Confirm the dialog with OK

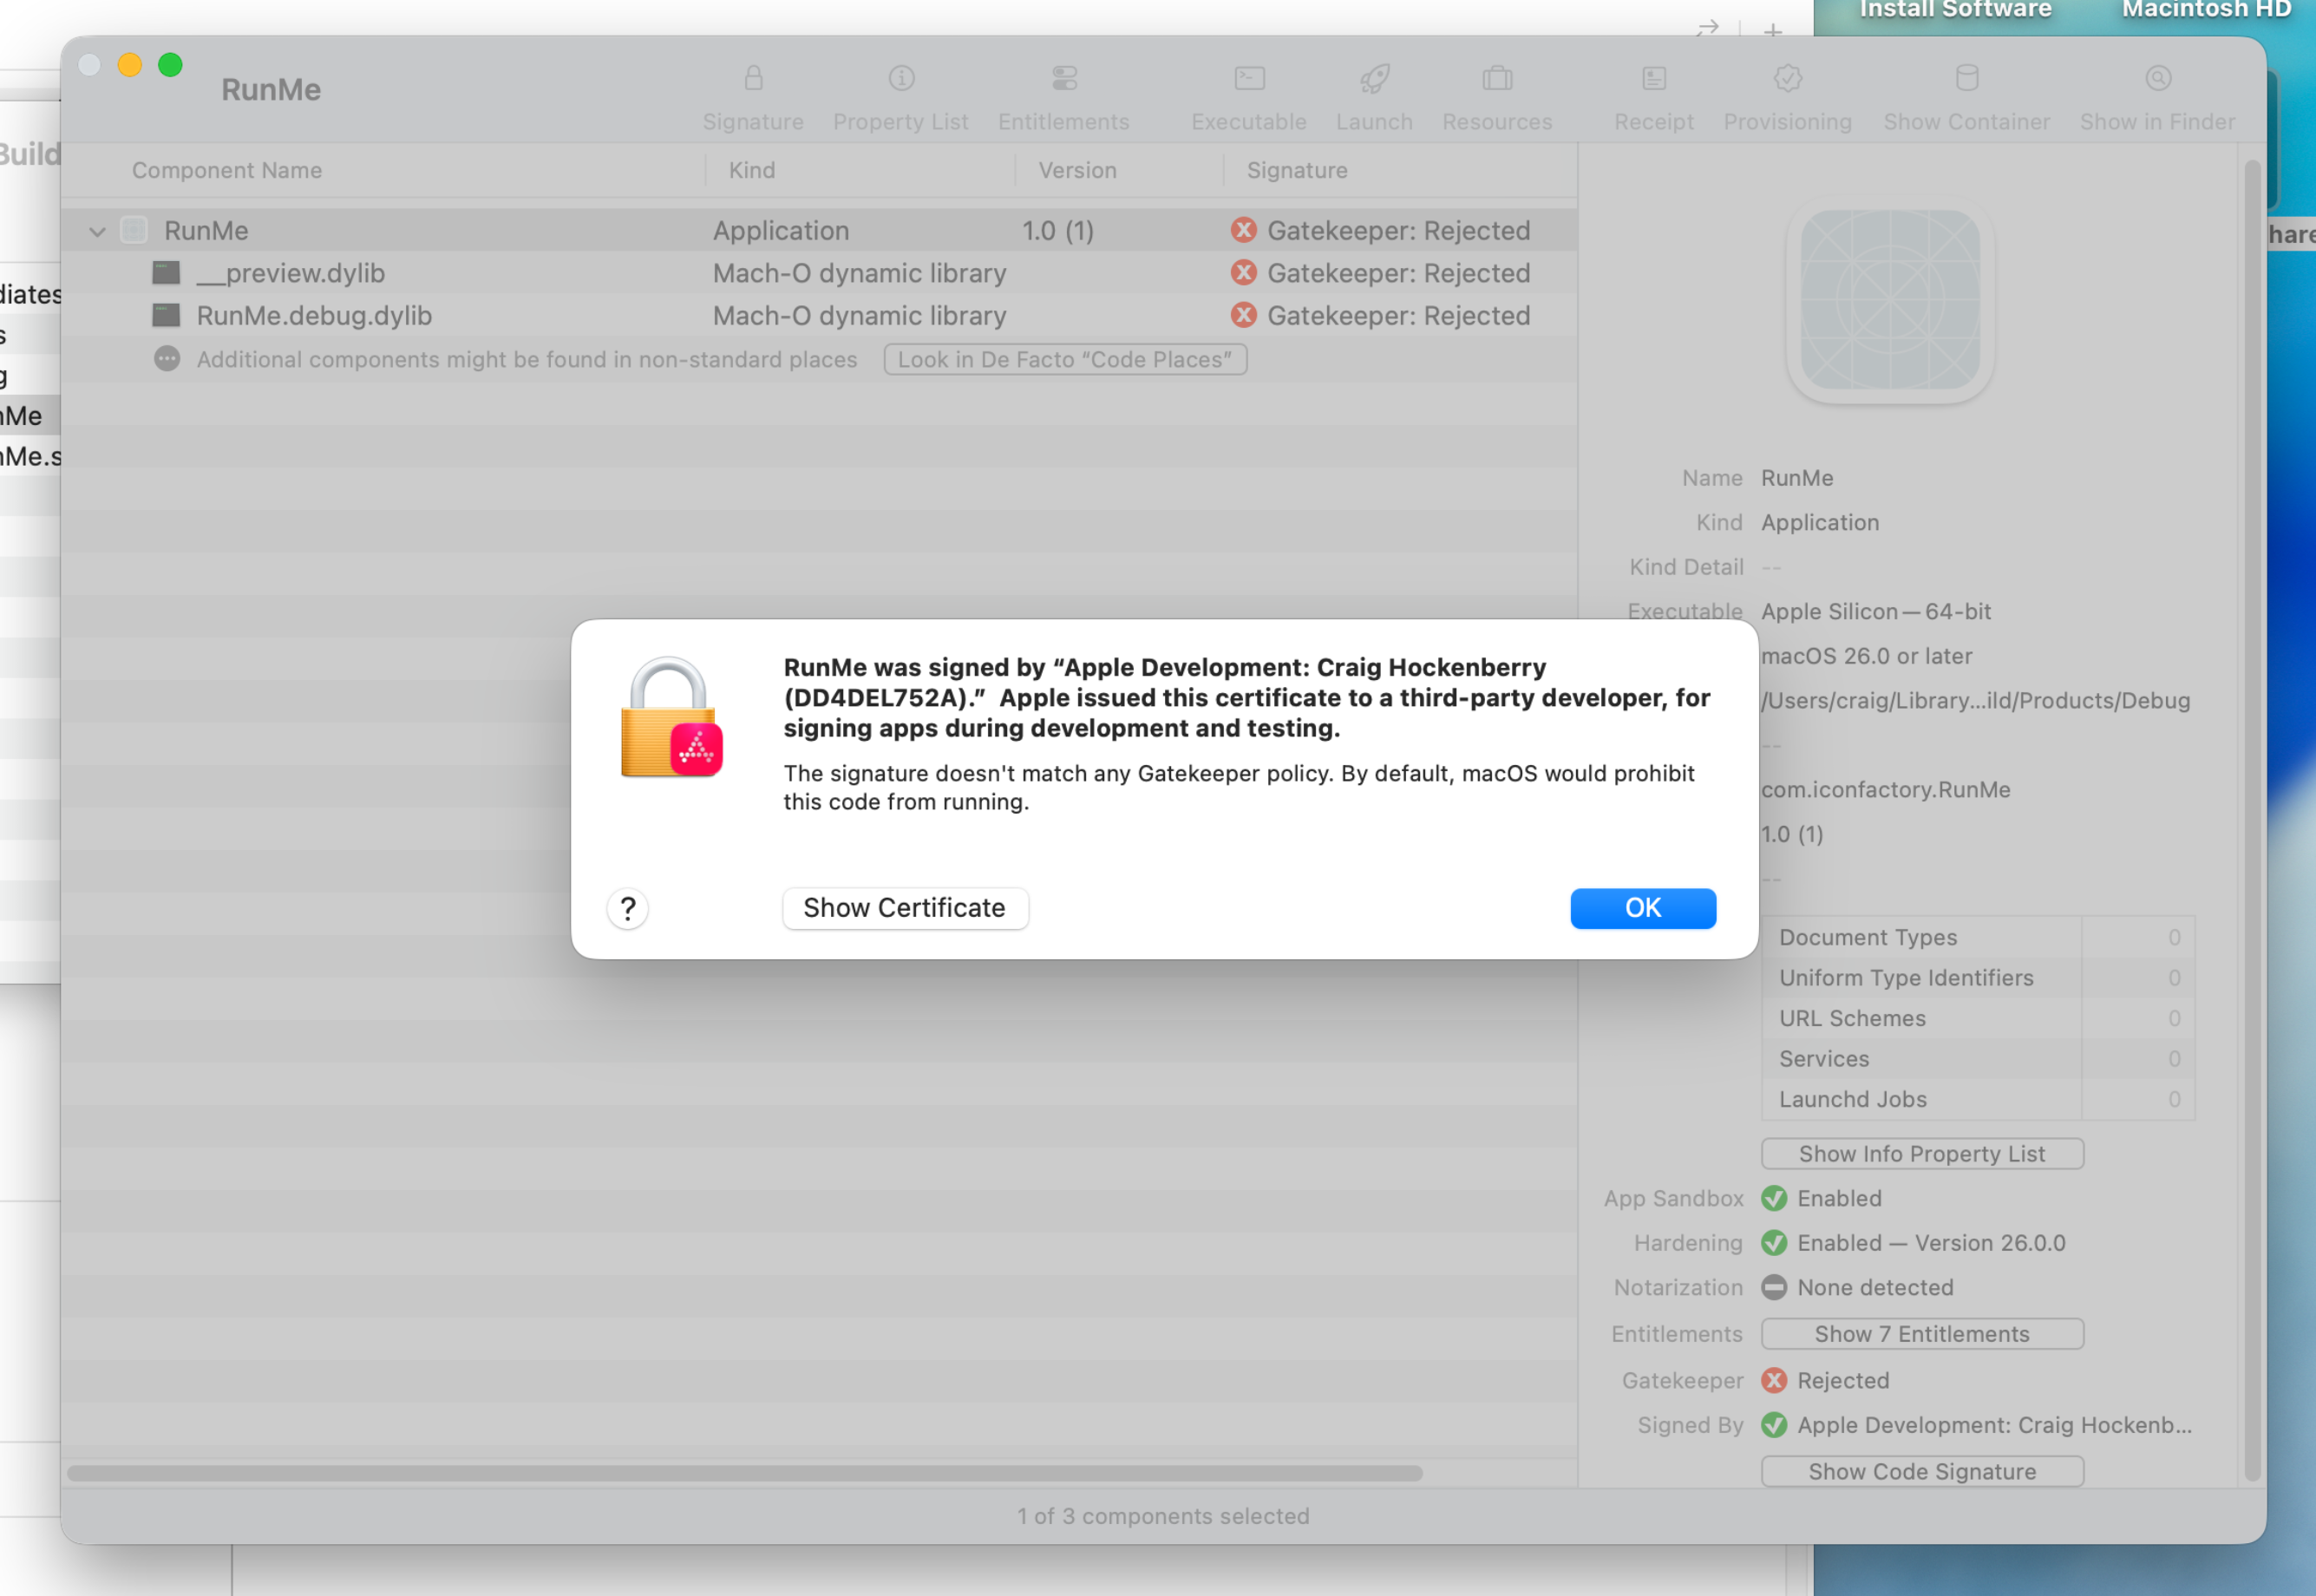(x=1642, y=907)
